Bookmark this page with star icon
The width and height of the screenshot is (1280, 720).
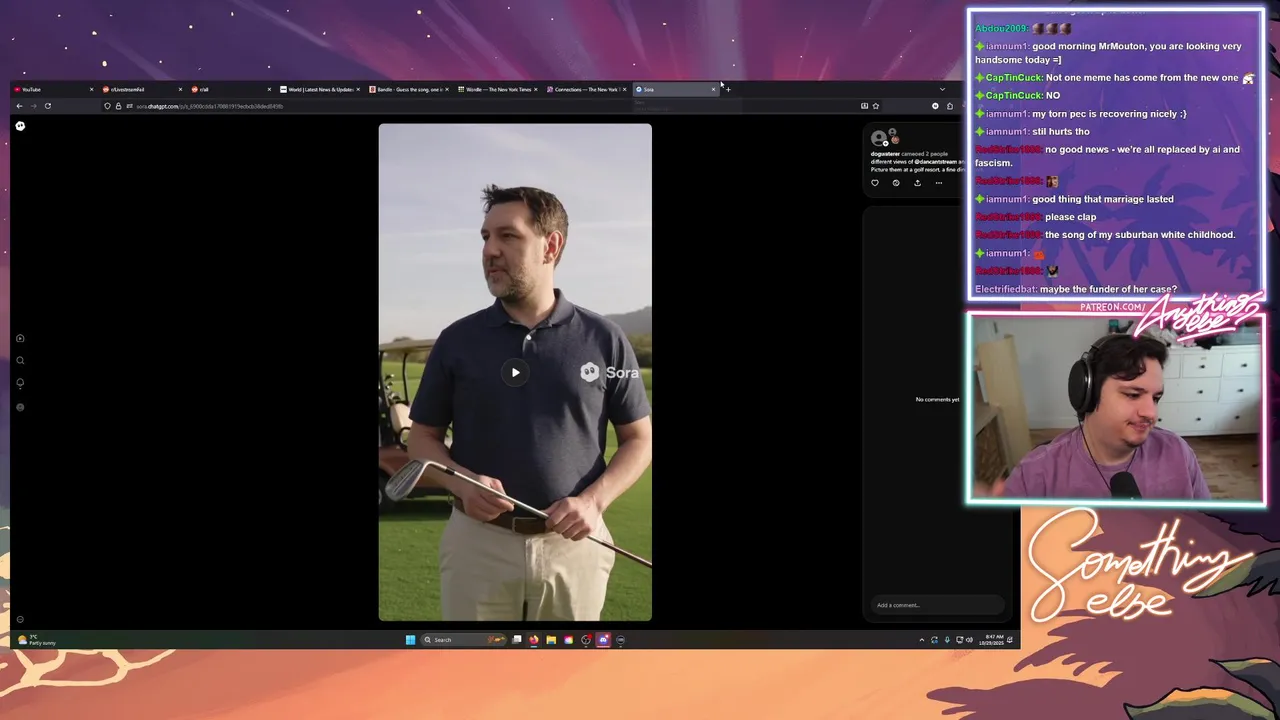875,106
